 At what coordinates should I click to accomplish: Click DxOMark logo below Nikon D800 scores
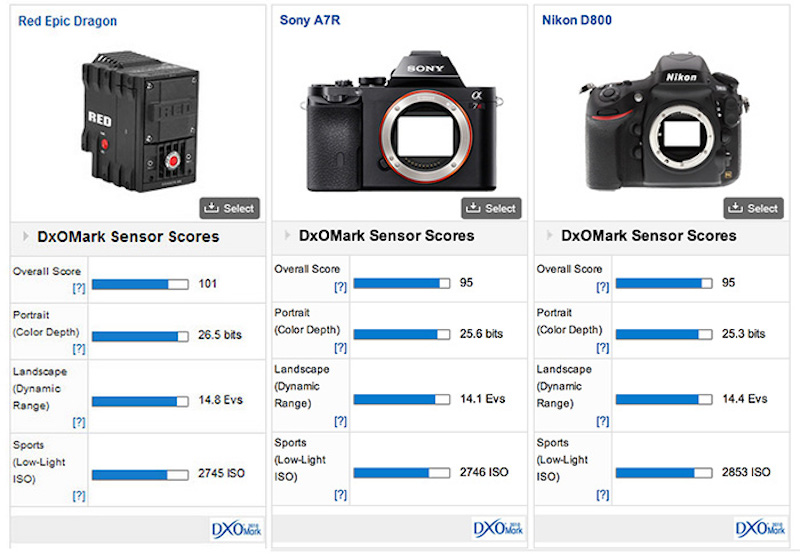(x=761, y=529)
